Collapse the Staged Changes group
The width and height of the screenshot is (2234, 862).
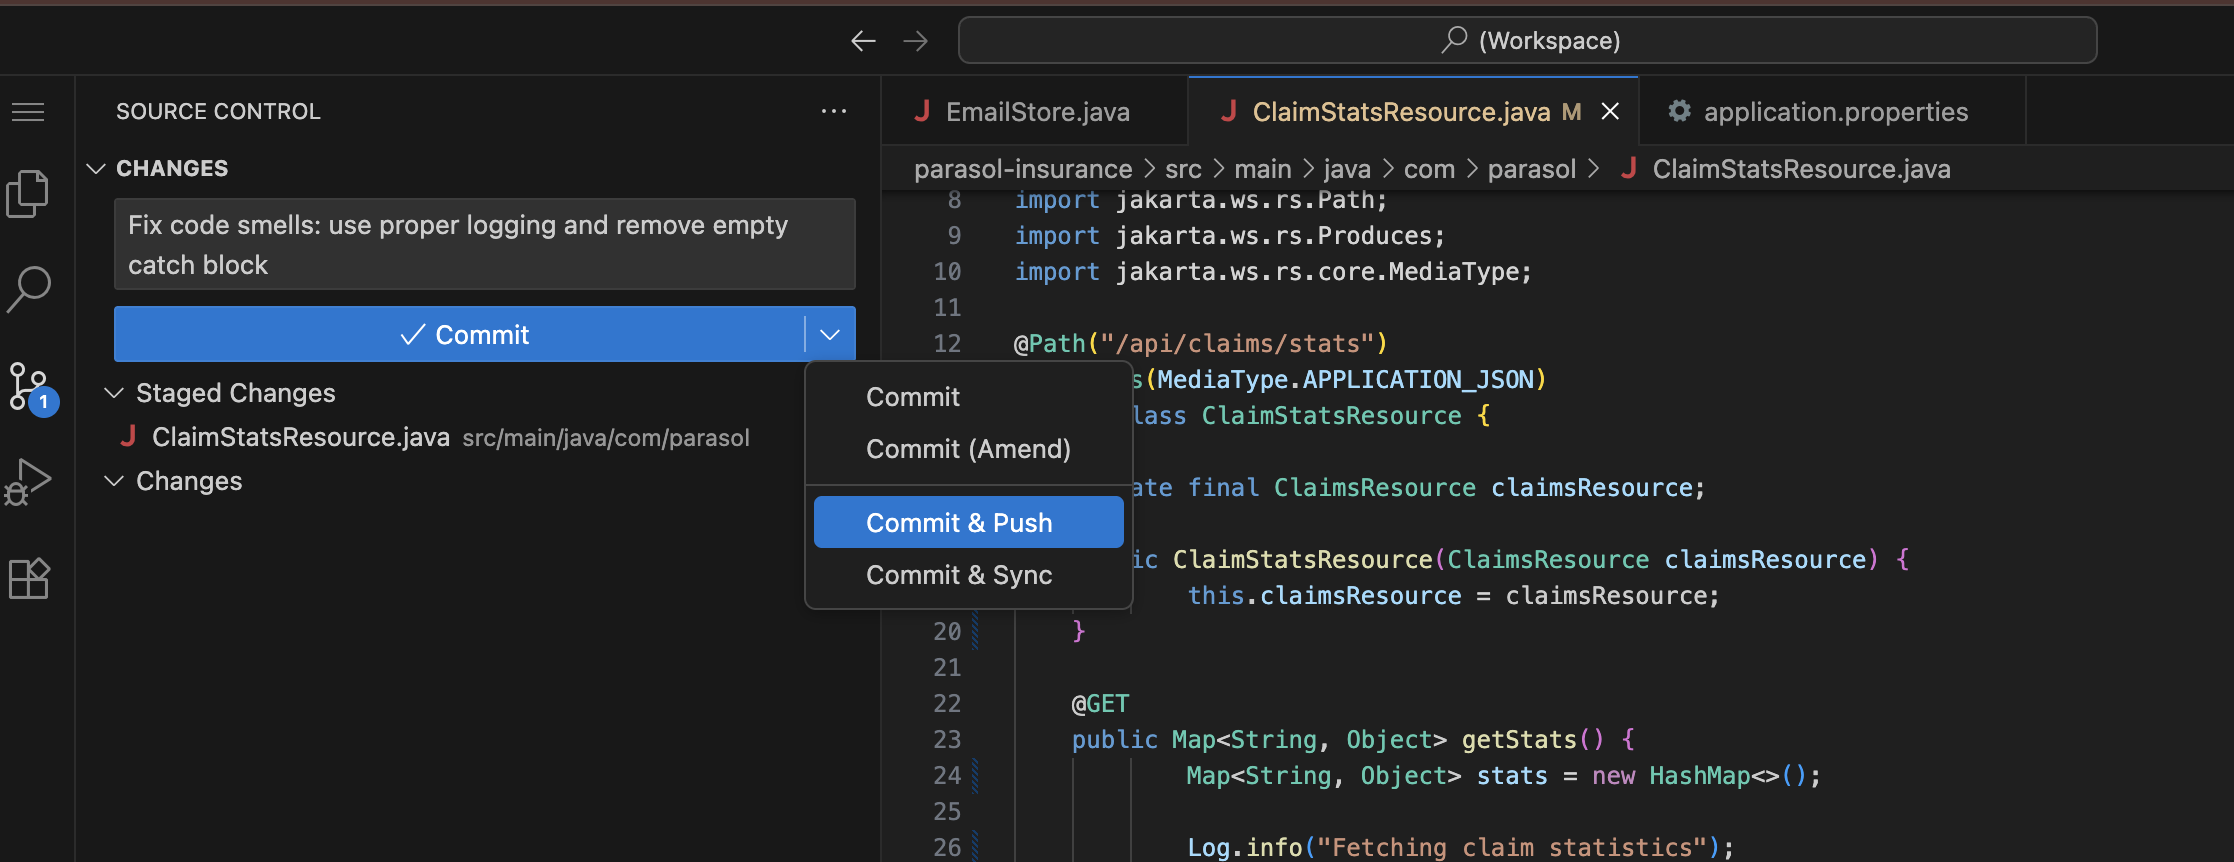(115, 393)
